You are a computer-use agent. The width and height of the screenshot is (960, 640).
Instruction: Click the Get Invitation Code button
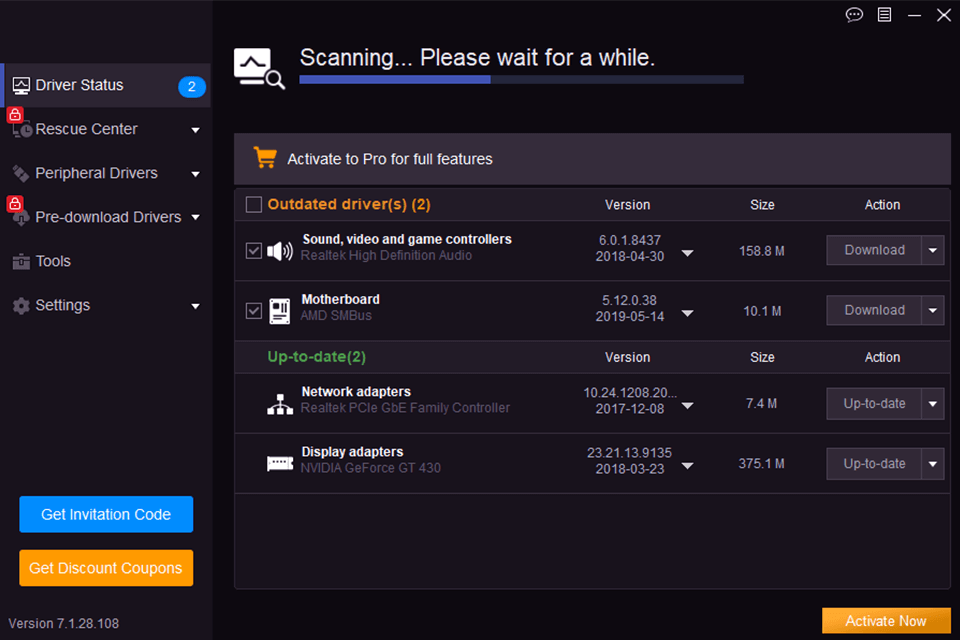(106, 515)
